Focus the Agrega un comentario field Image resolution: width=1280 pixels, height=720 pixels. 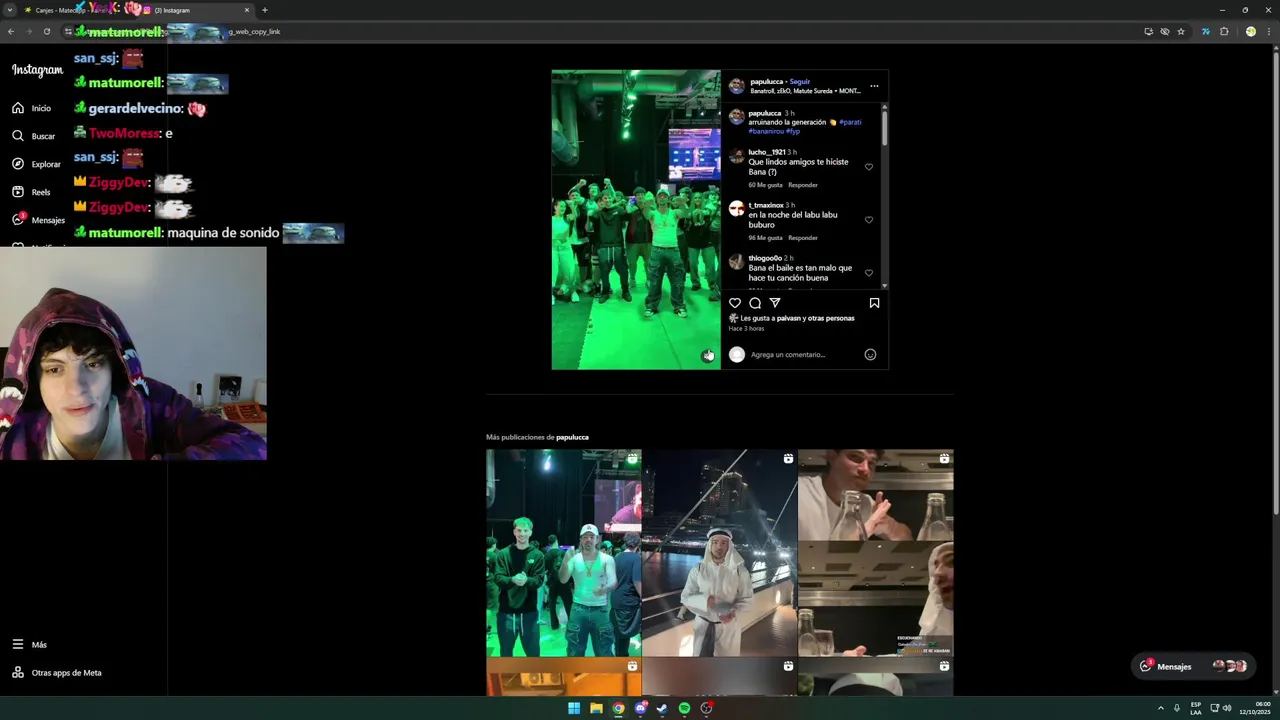(803, 355)
